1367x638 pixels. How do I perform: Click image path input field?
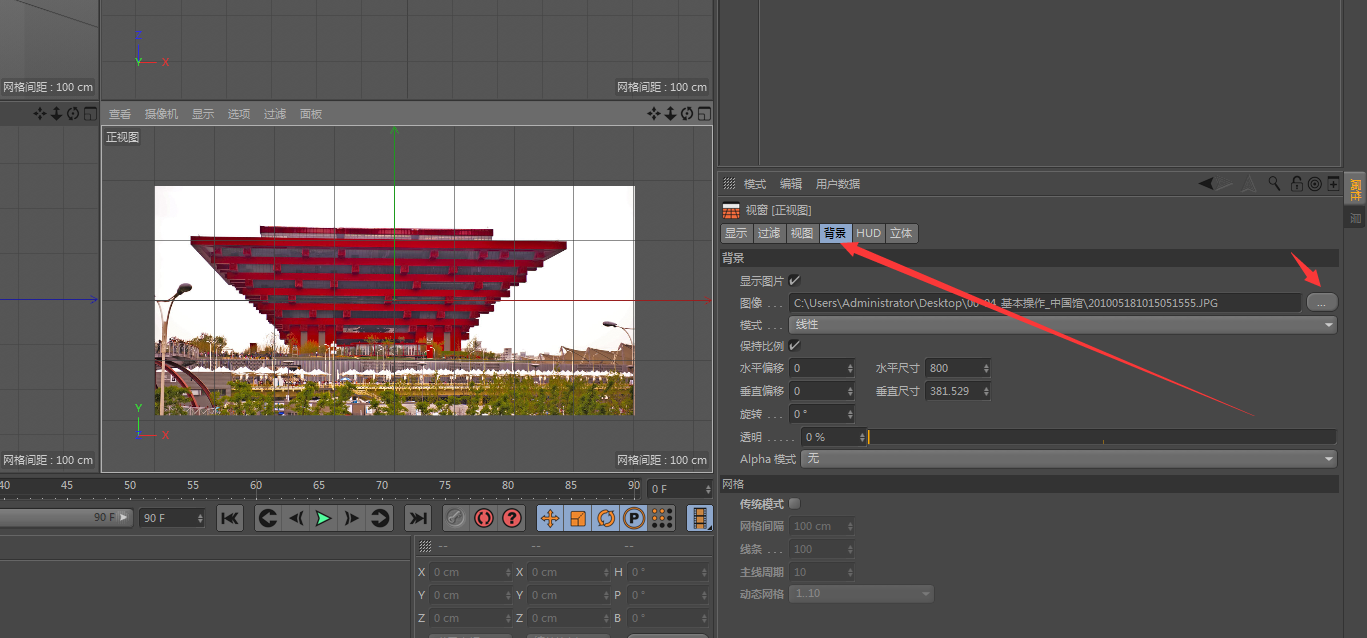click(x=1045, y=303)
